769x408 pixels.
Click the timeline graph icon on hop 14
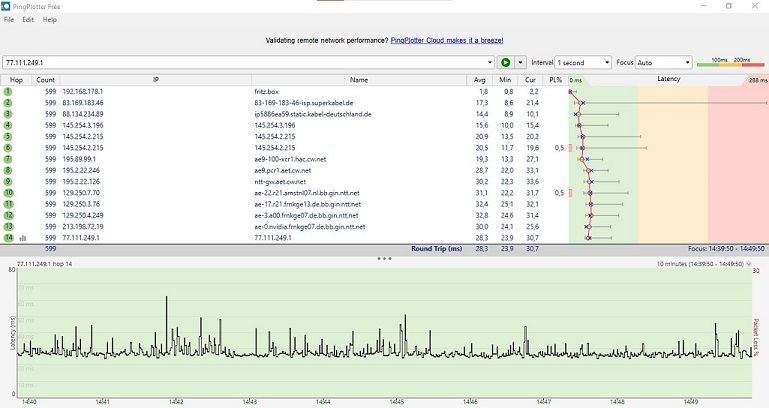pos(23,238)
